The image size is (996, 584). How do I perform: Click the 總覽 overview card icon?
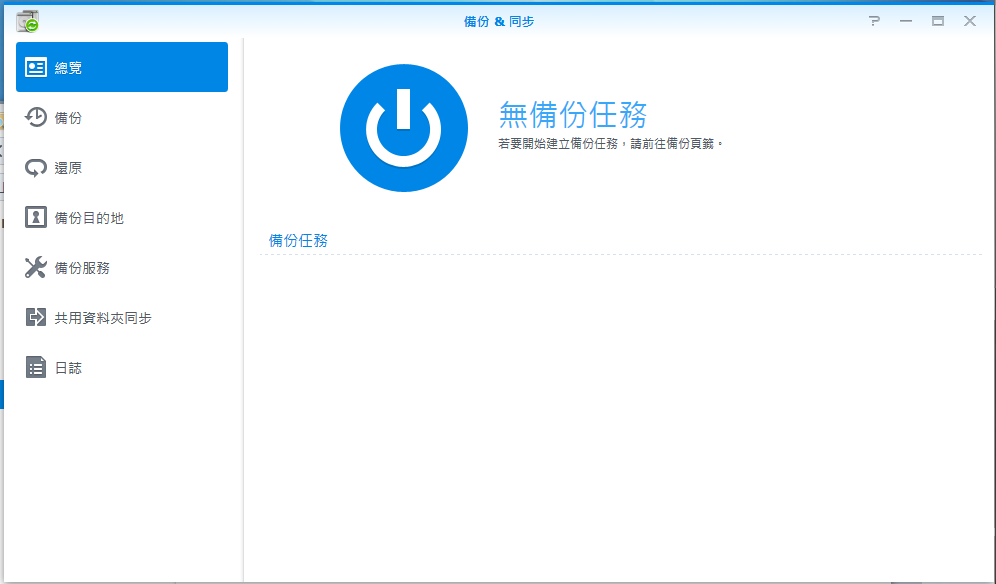pos(36,67)
